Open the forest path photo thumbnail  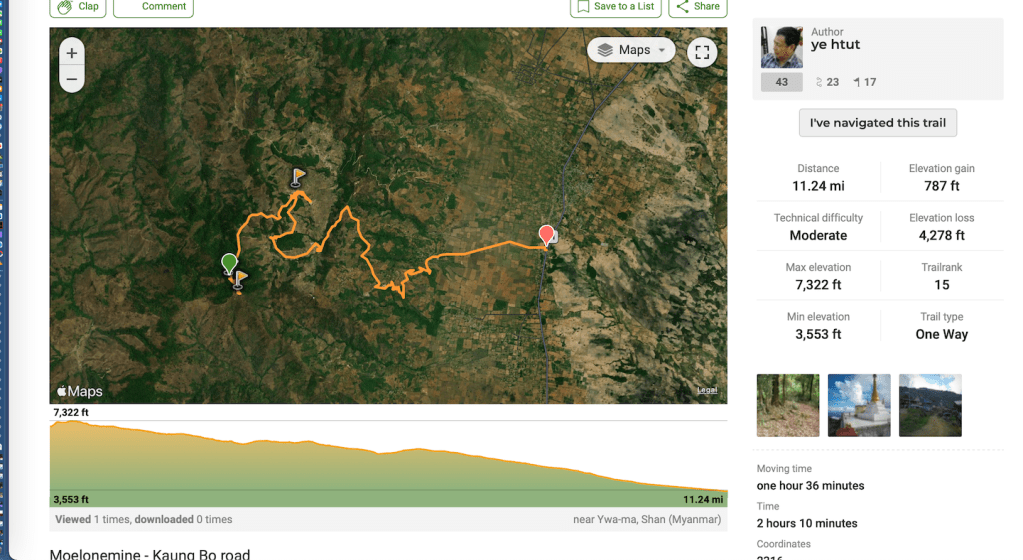pos(788,405)
